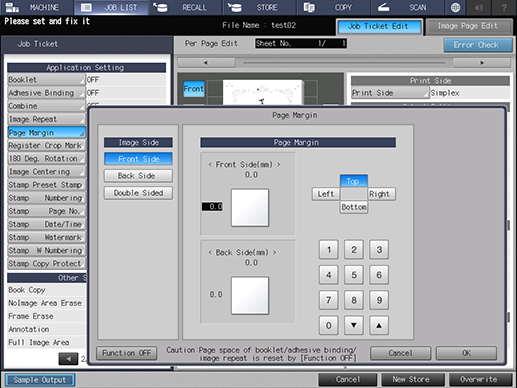Go to previous sheet with left arrow
The image size is (517, 388).
[x=206, y=63]
